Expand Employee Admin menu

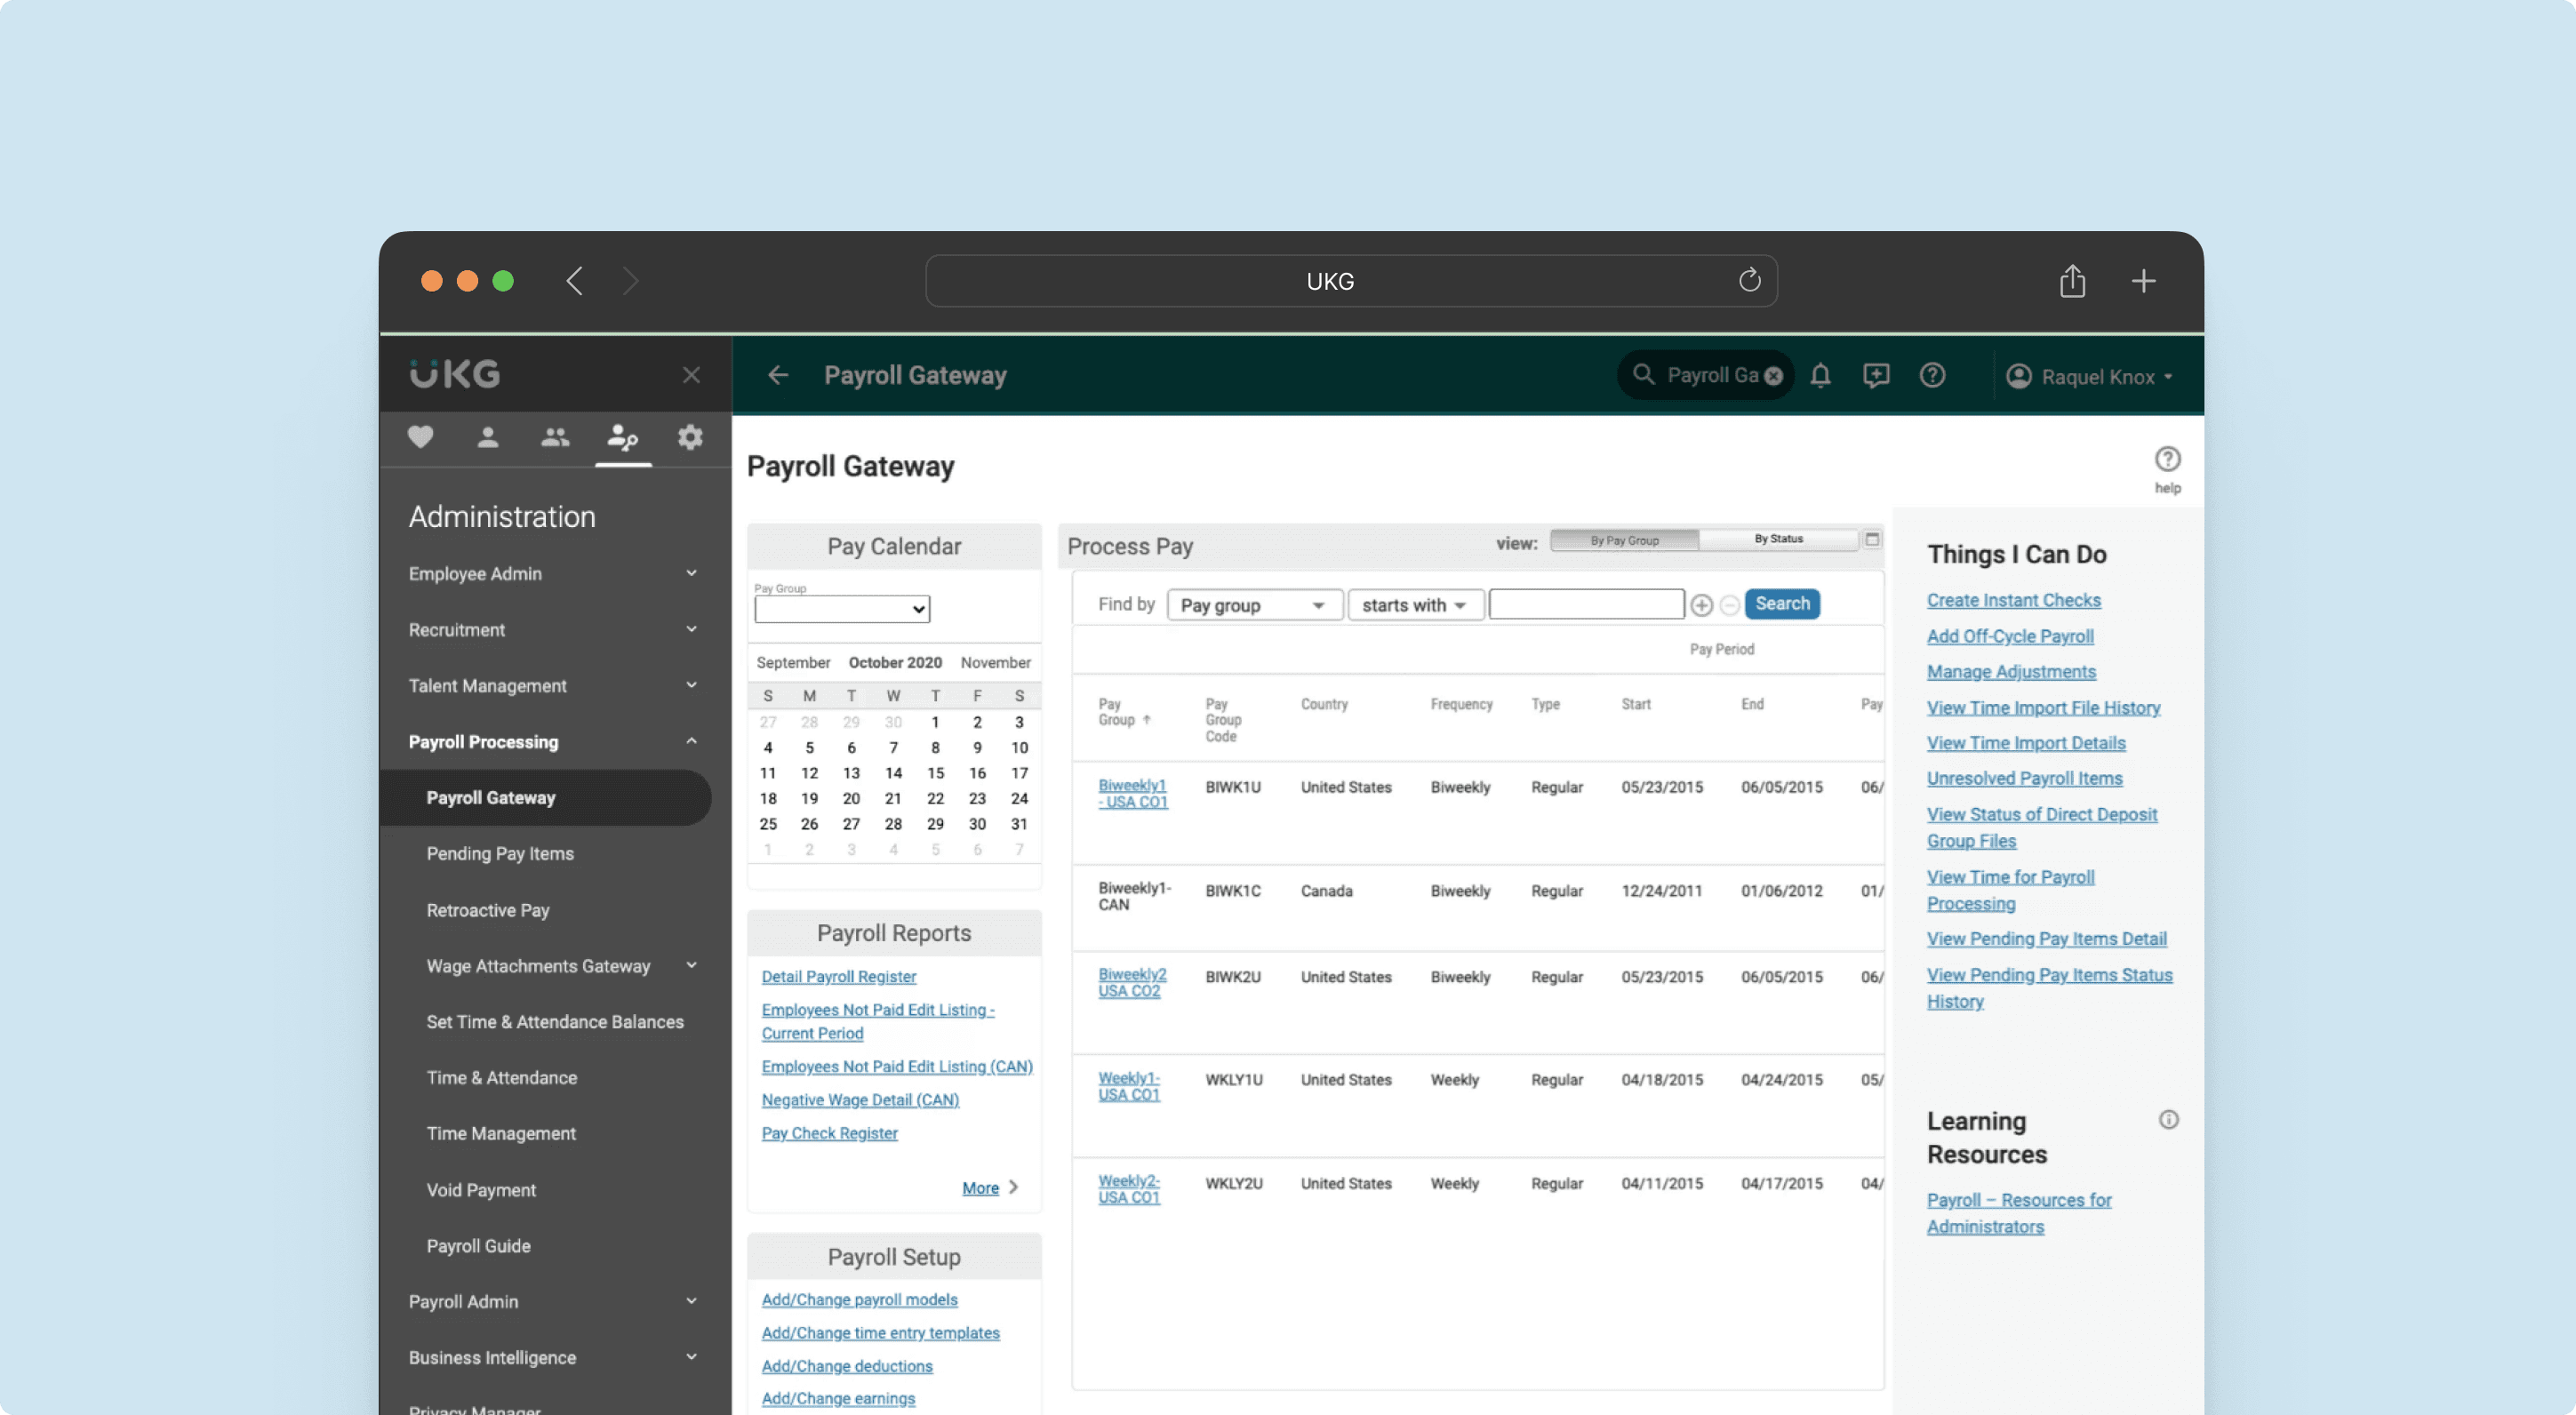[691, 573]
